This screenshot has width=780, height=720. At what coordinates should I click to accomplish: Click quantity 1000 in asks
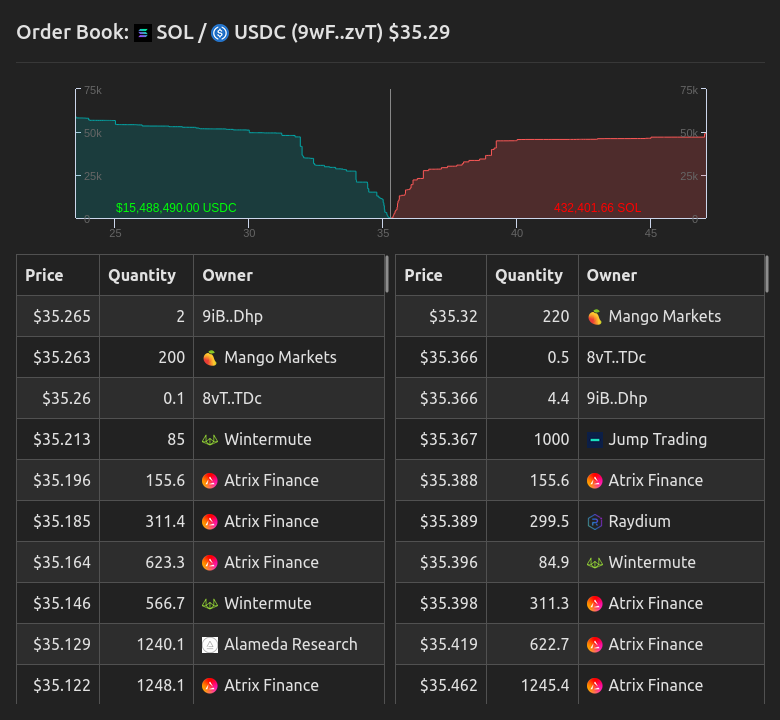(552, 440)
